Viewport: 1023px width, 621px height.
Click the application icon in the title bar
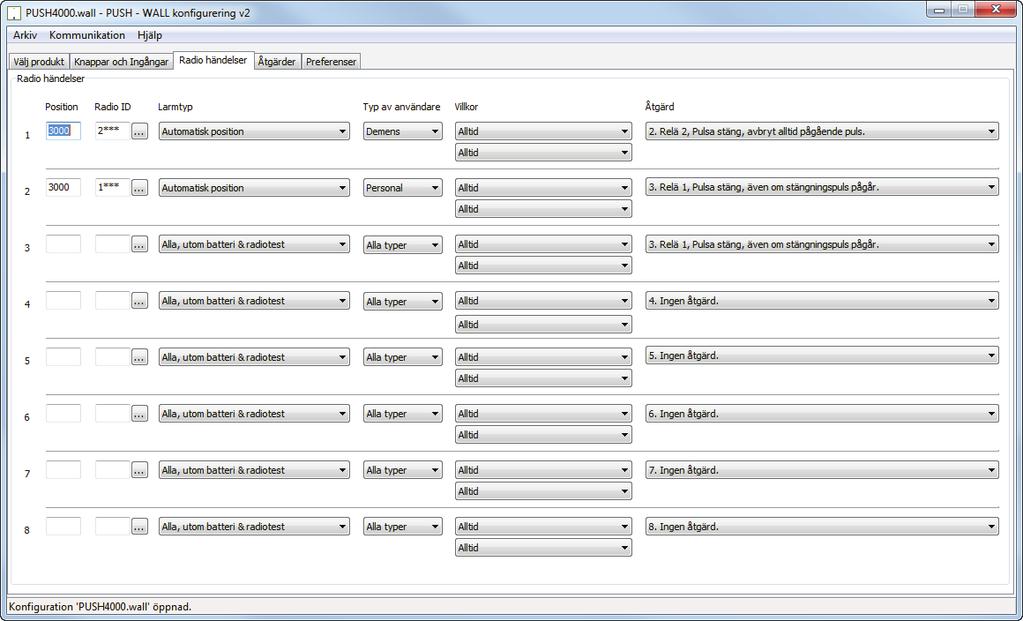12,12
